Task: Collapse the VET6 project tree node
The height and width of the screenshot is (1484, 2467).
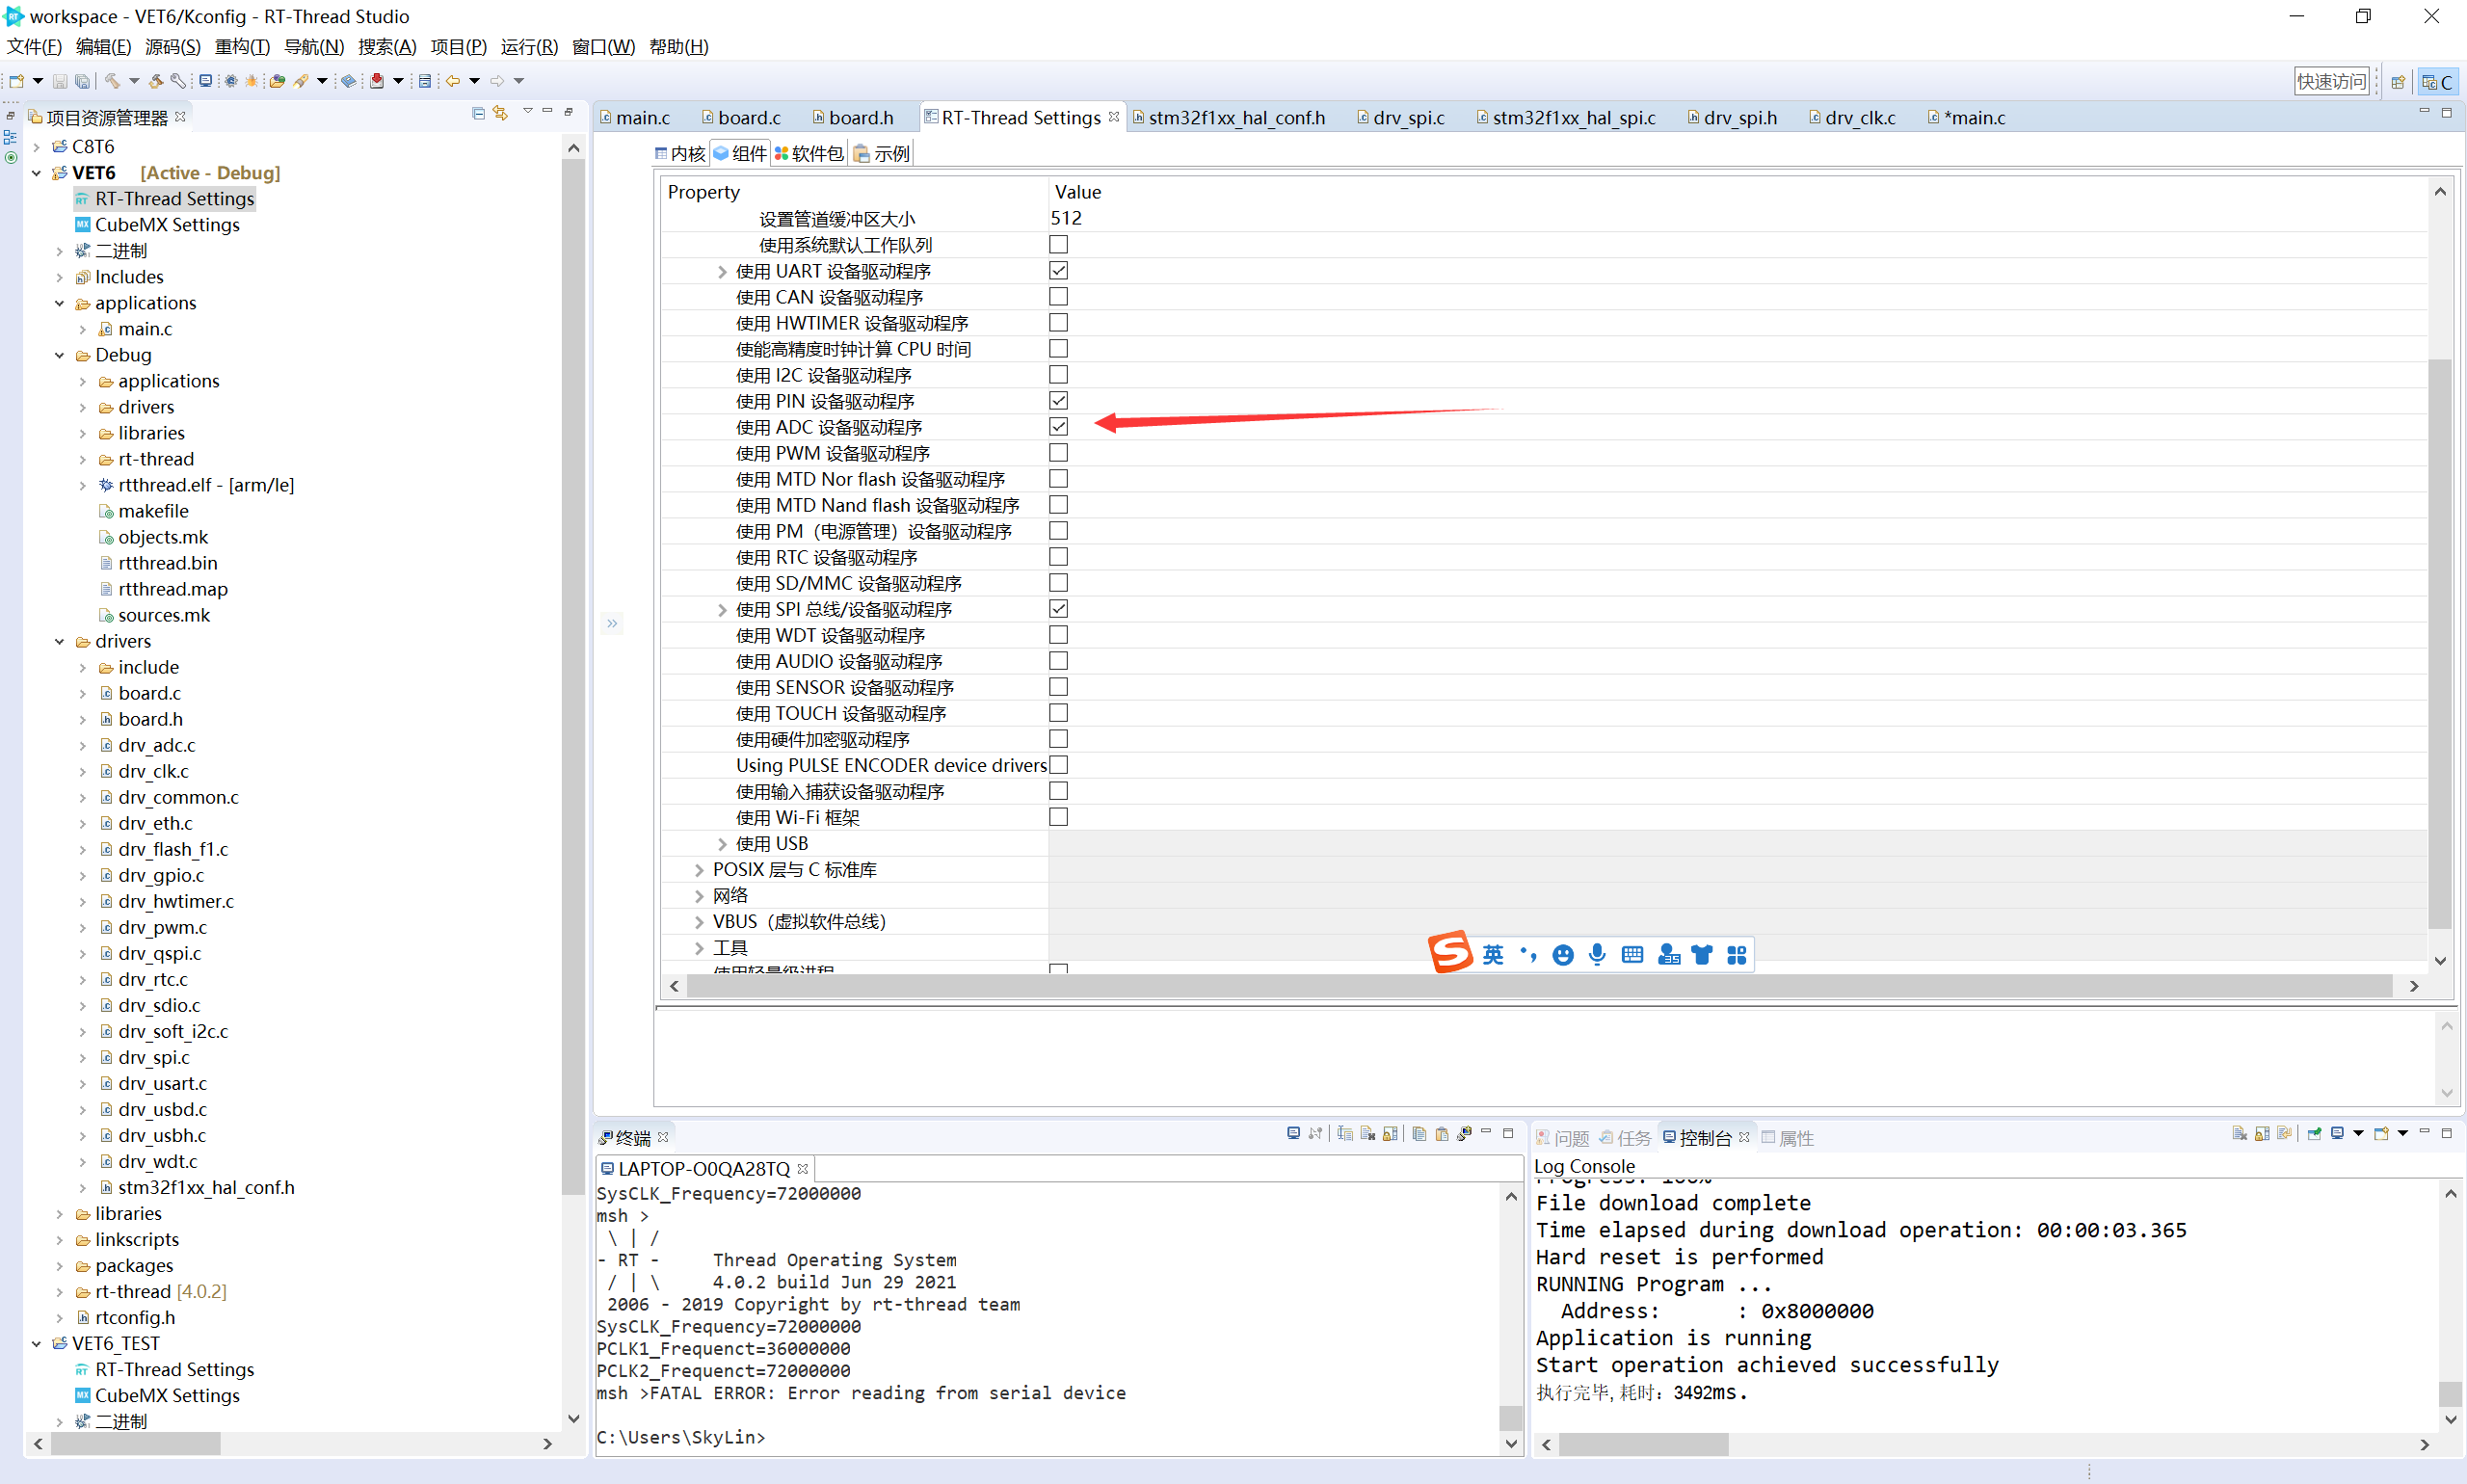Action: click(x=37, y=172)
